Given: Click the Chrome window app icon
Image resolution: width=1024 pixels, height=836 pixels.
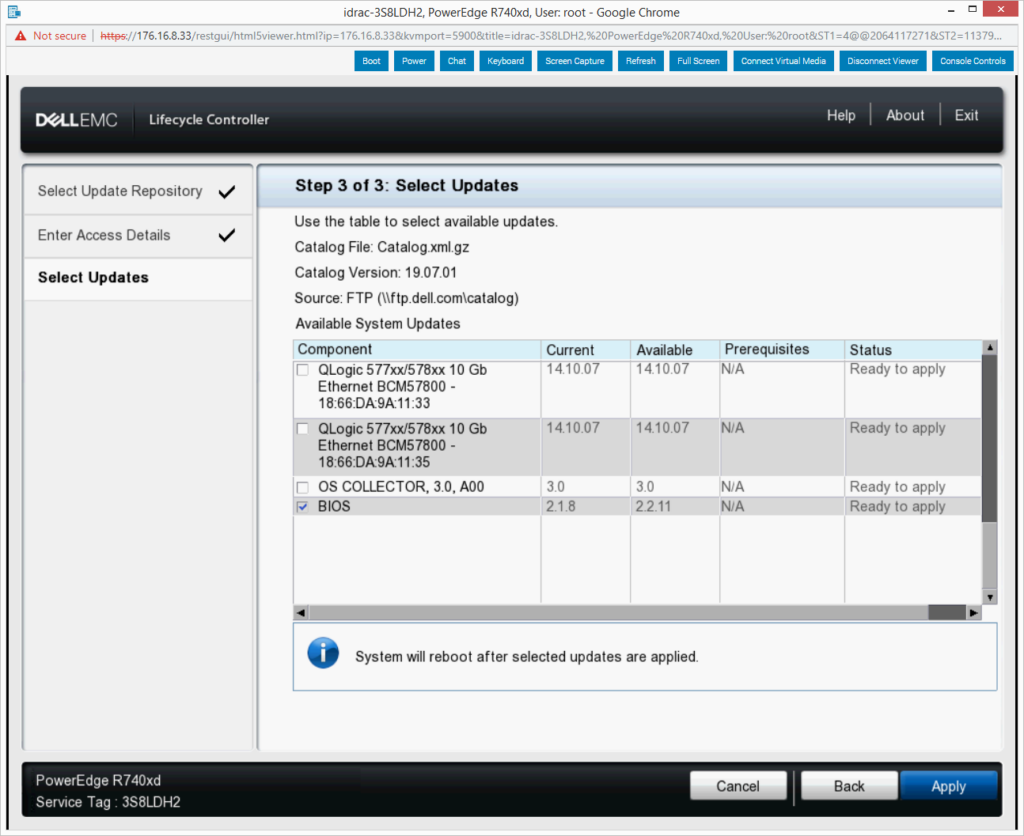Looking at the screenshot, I should (x=14, y=12).
